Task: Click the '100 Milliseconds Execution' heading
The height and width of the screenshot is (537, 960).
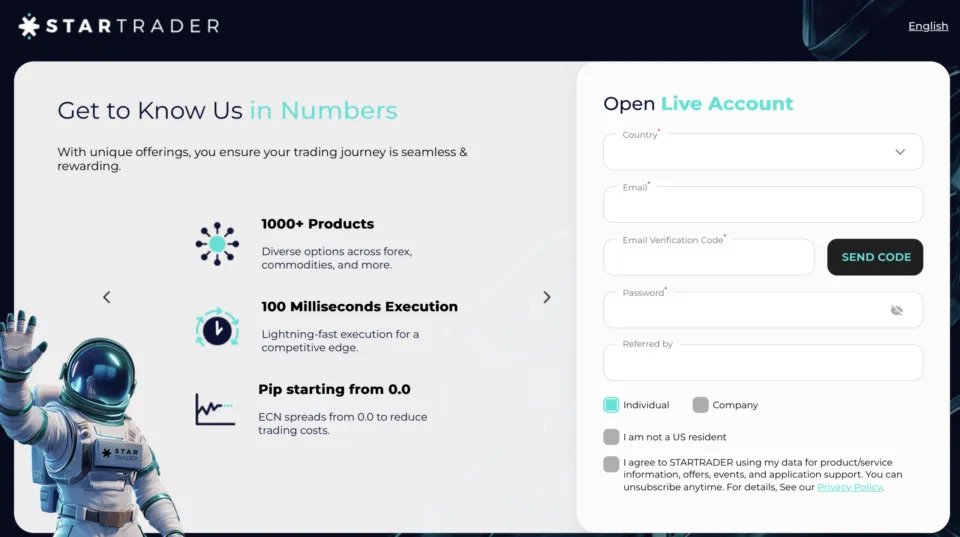Action: point(359,306)
